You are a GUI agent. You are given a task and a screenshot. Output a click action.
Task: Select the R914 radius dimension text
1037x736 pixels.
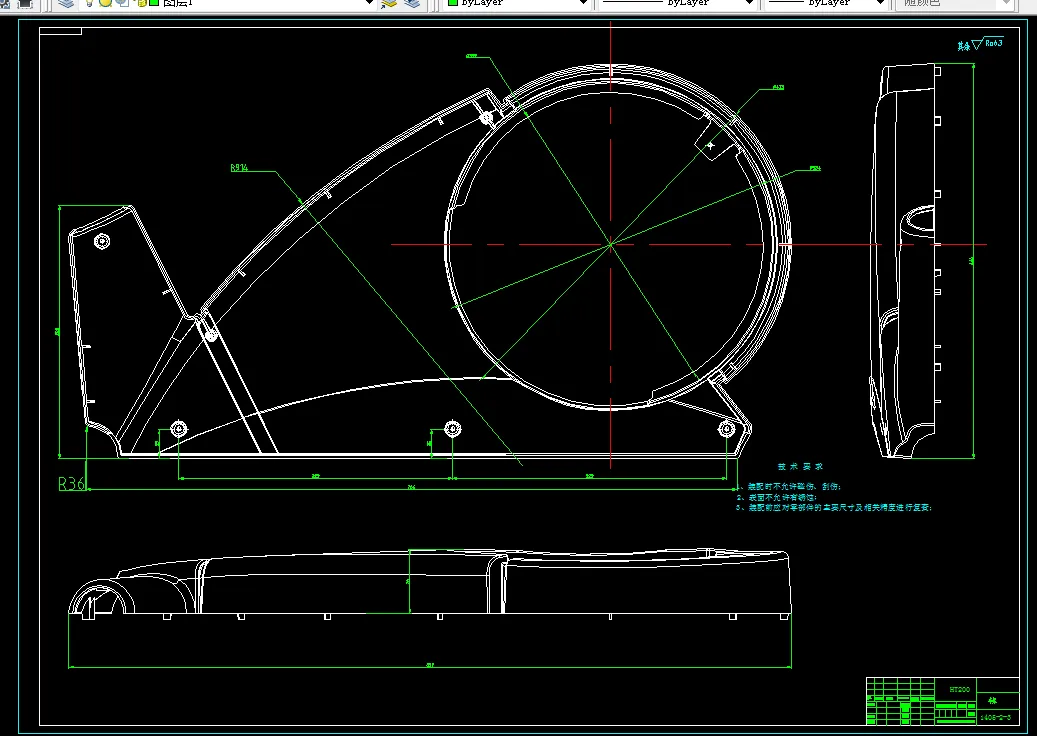coord(239,168)
